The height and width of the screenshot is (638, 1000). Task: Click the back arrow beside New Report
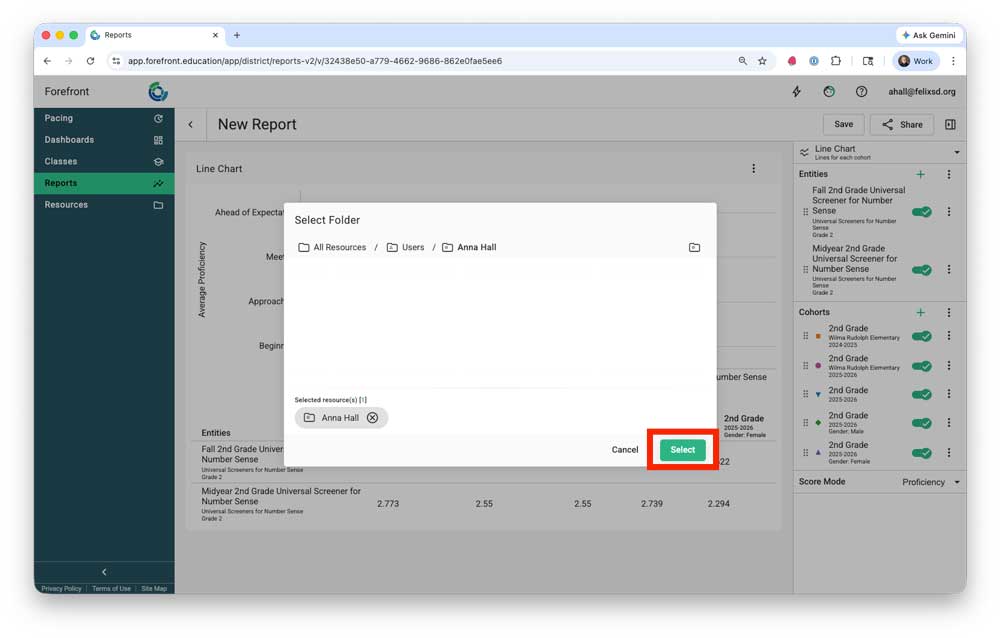191,125
